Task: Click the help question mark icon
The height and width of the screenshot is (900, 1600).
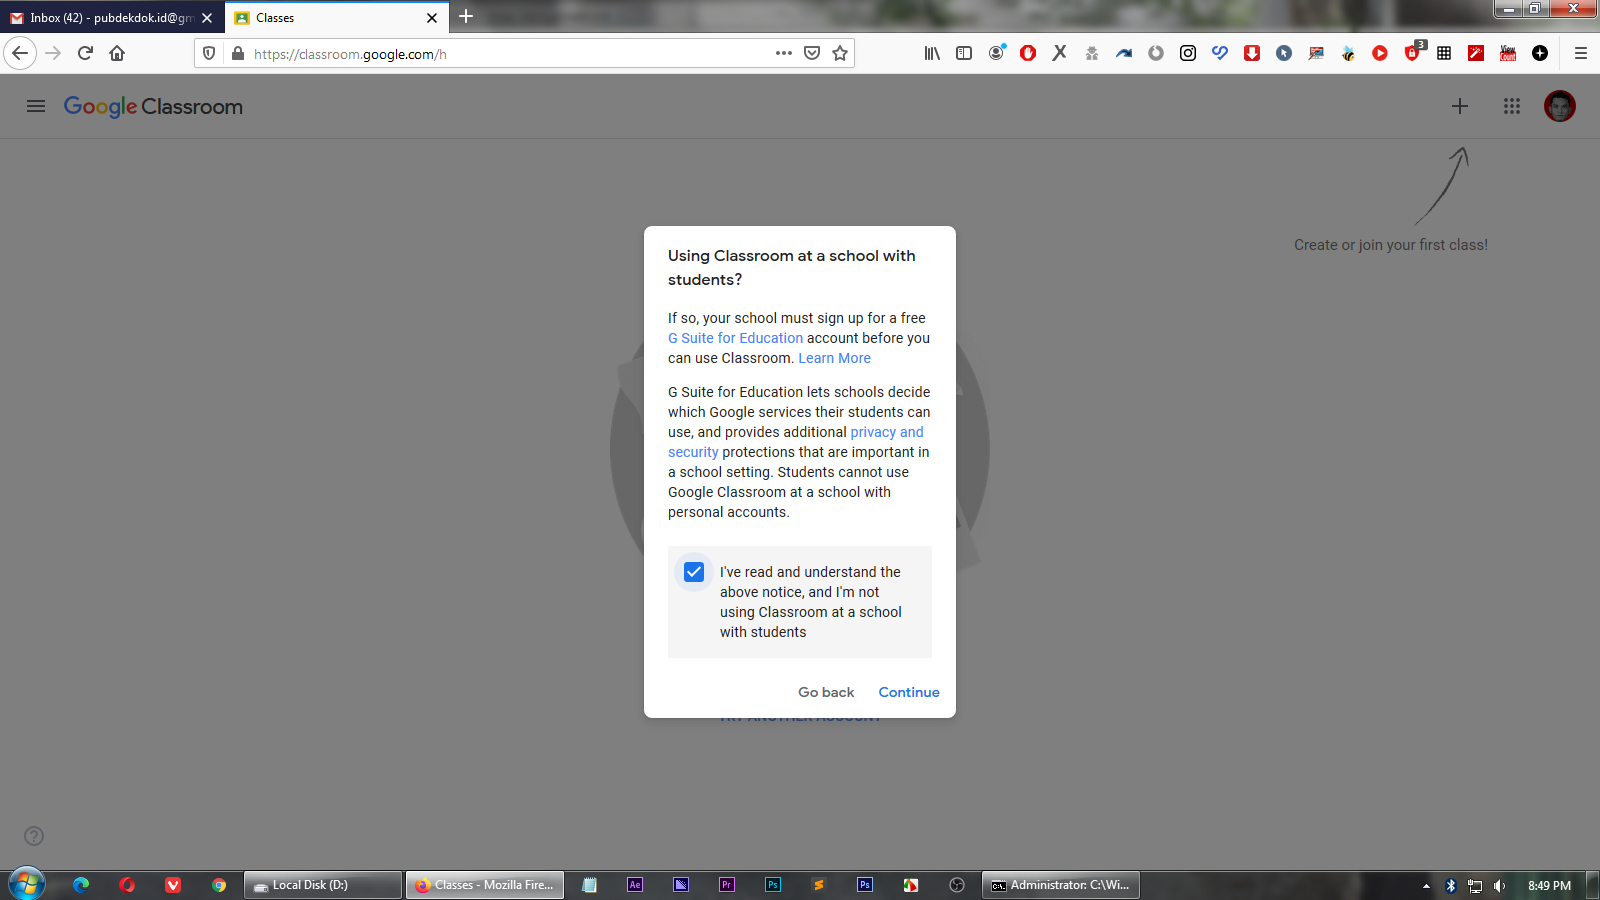Action: coord(34,836)
